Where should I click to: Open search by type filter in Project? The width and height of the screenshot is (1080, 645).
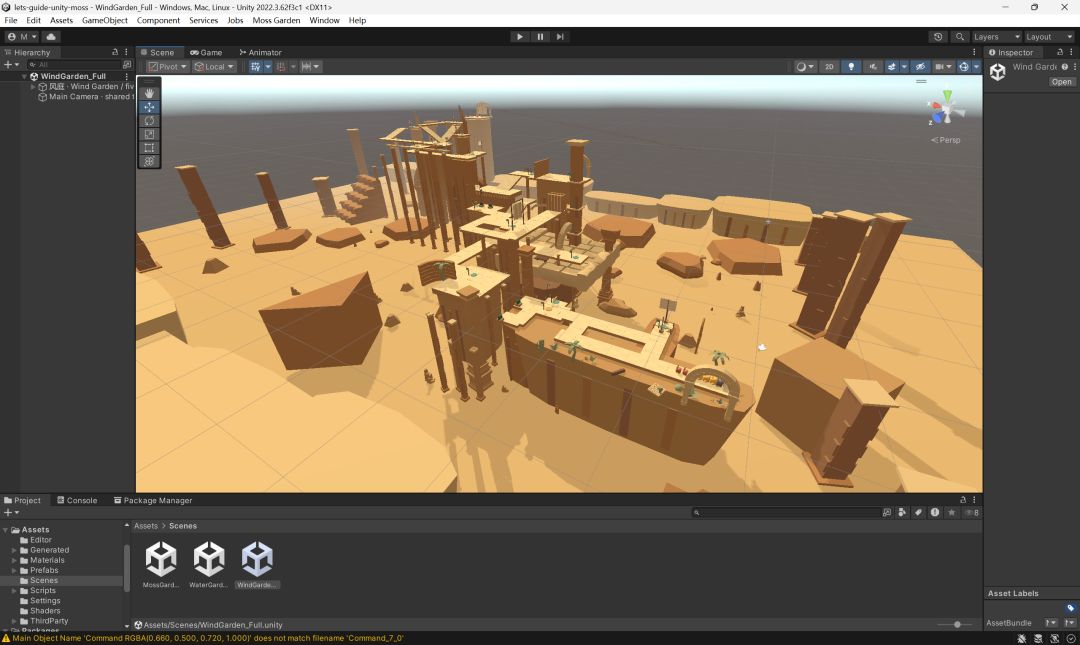click(x=902, y=513)
